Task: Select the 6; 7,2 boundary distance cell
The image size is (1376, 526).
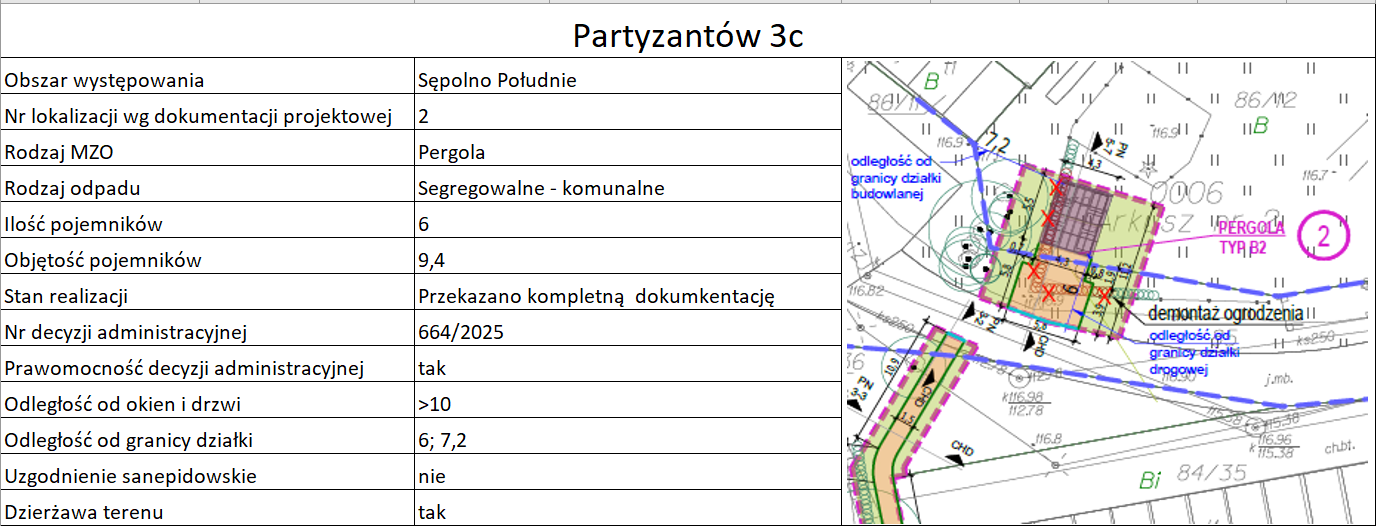Action: (626, 440)
